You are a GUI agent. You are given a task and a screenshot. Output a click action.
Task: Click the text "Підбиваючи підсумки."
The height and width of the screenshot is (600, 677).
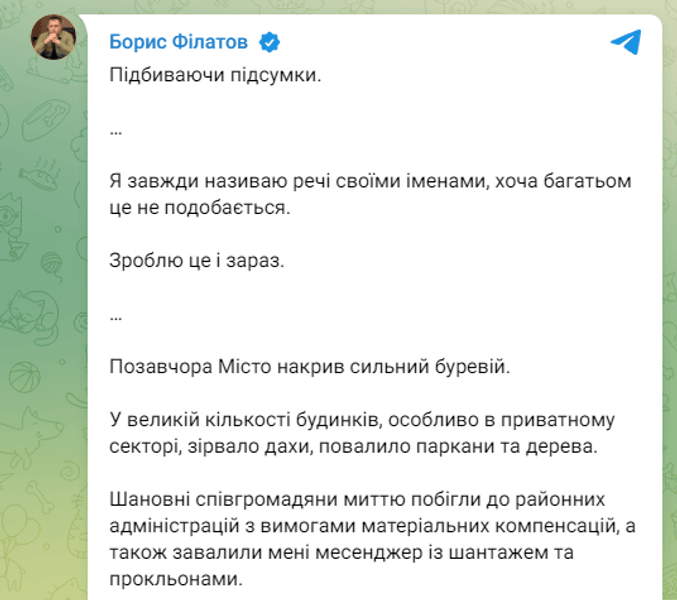point(217,78)
